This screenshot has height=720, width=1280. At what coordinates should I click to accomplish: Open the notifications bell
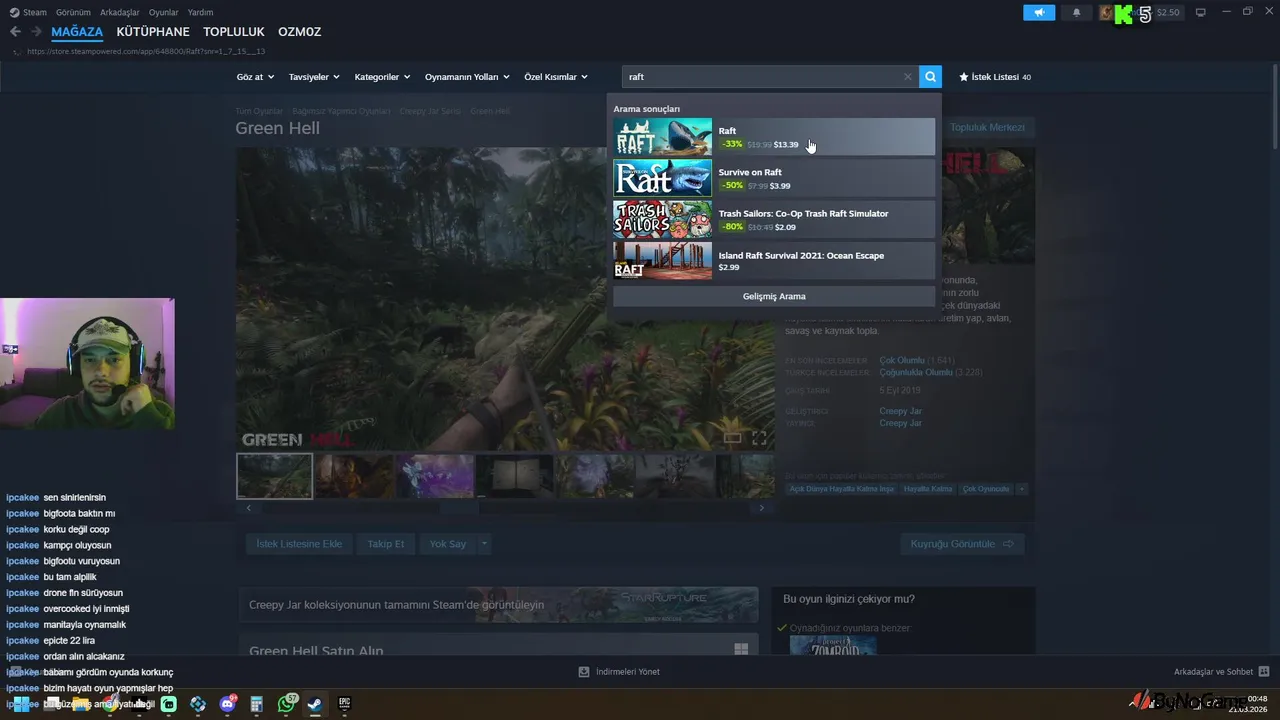click(x=1077, y=13)
